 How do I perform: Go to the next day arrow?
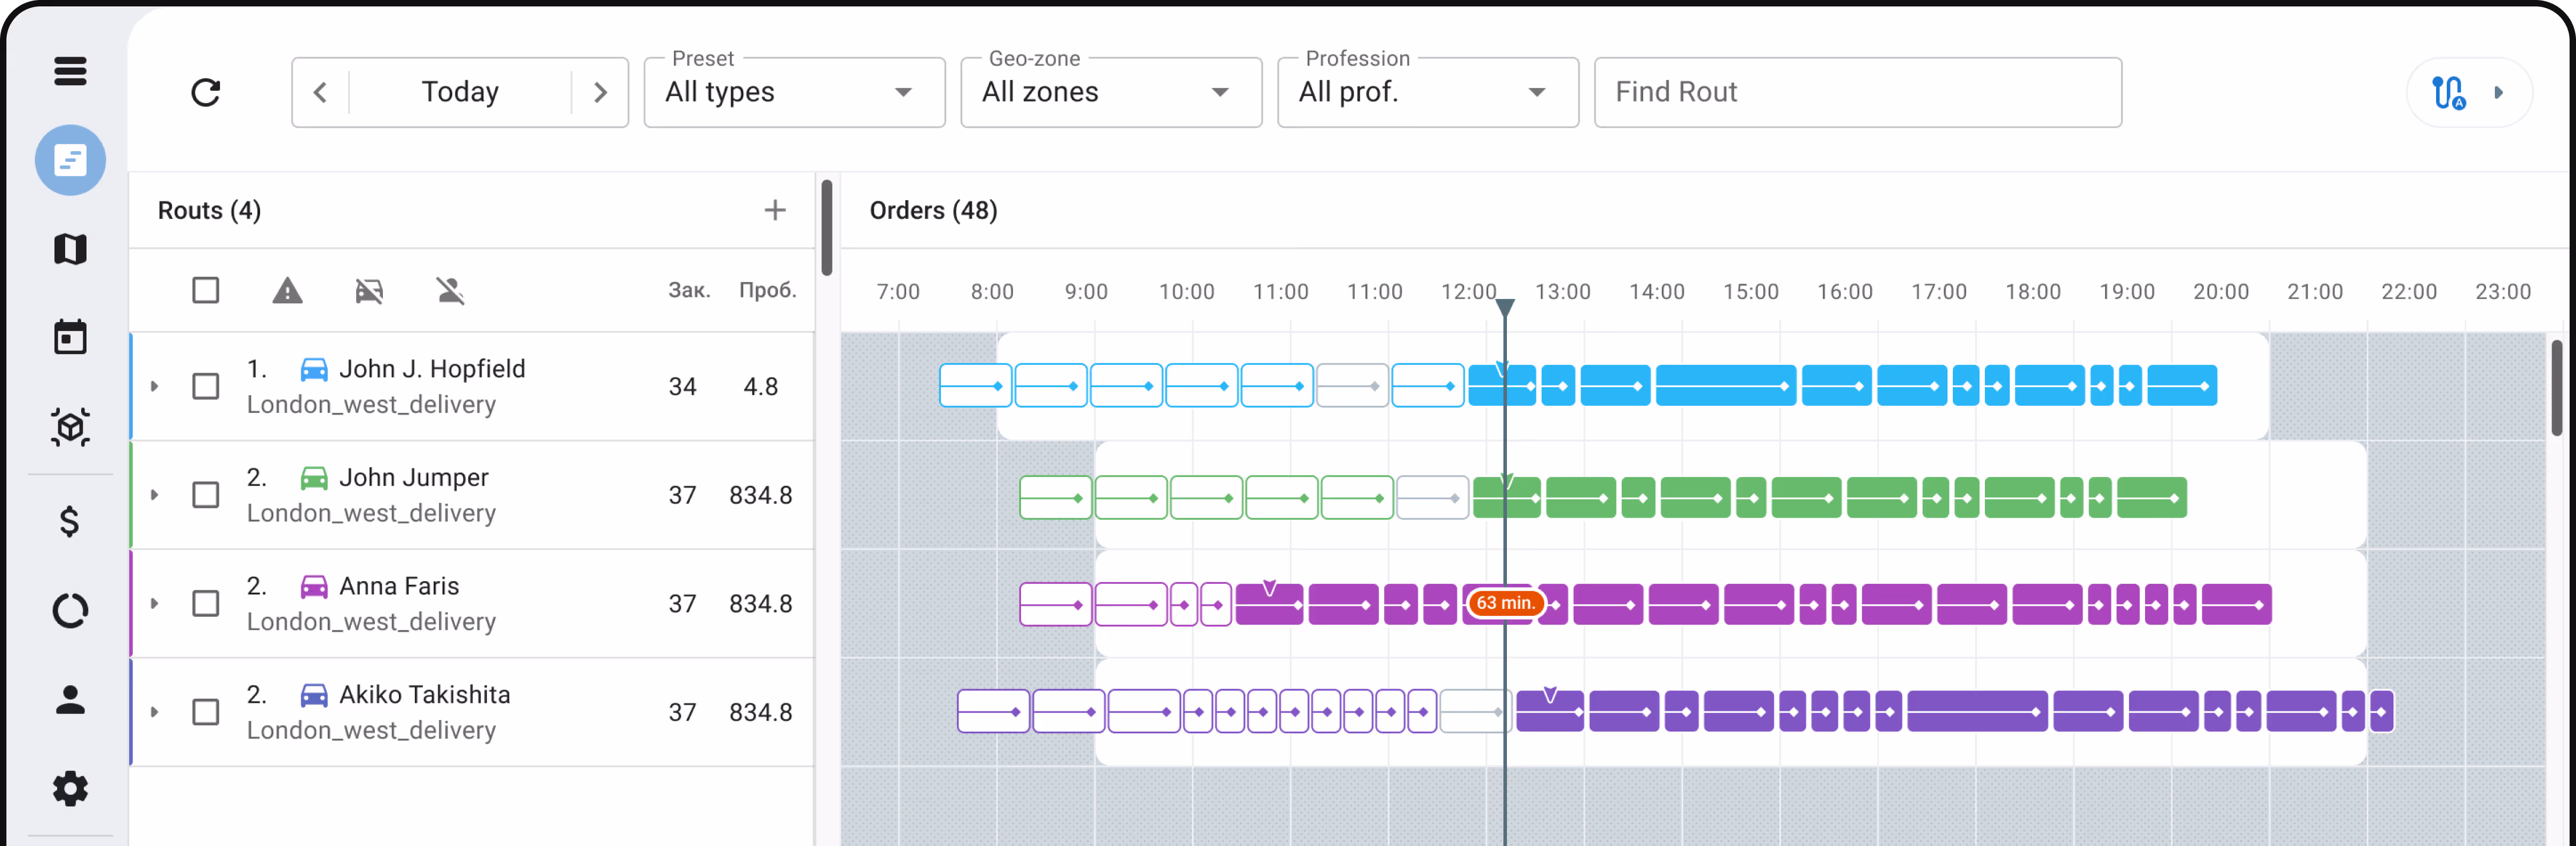point(600,93)
